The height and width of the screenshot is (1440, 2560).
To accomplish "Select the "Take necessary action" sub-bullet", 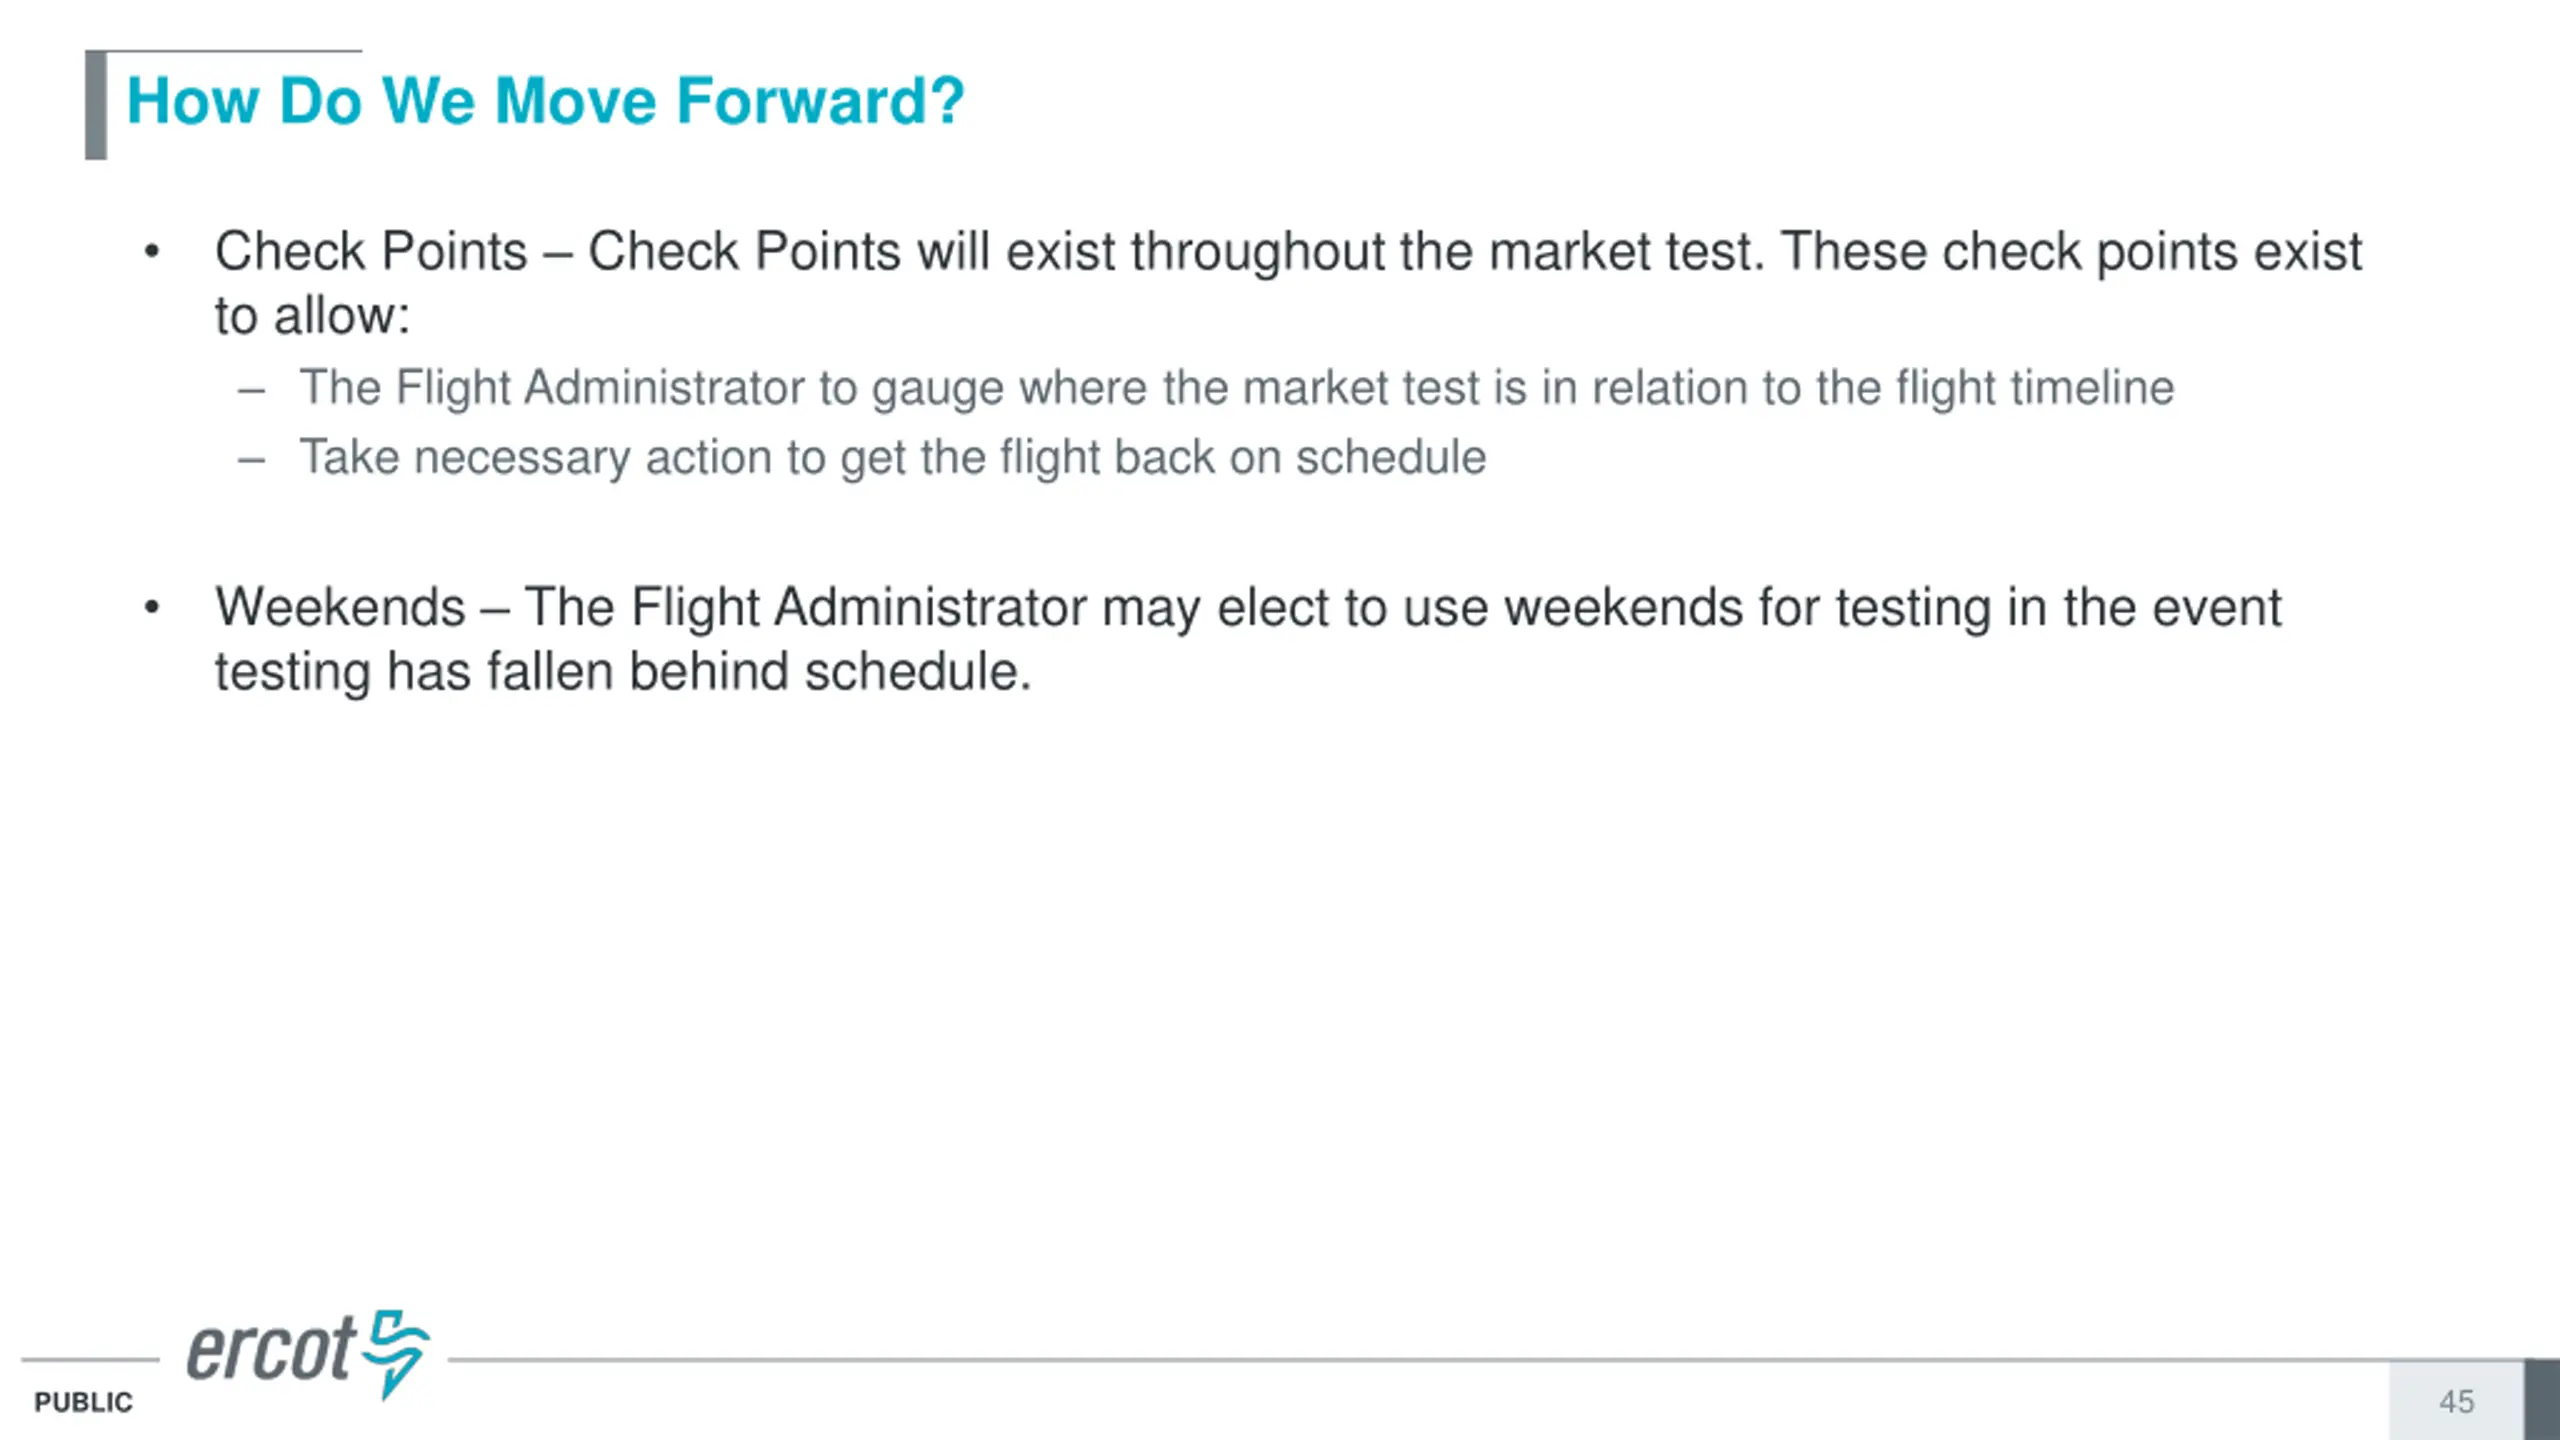I will [x=892, y=458].
